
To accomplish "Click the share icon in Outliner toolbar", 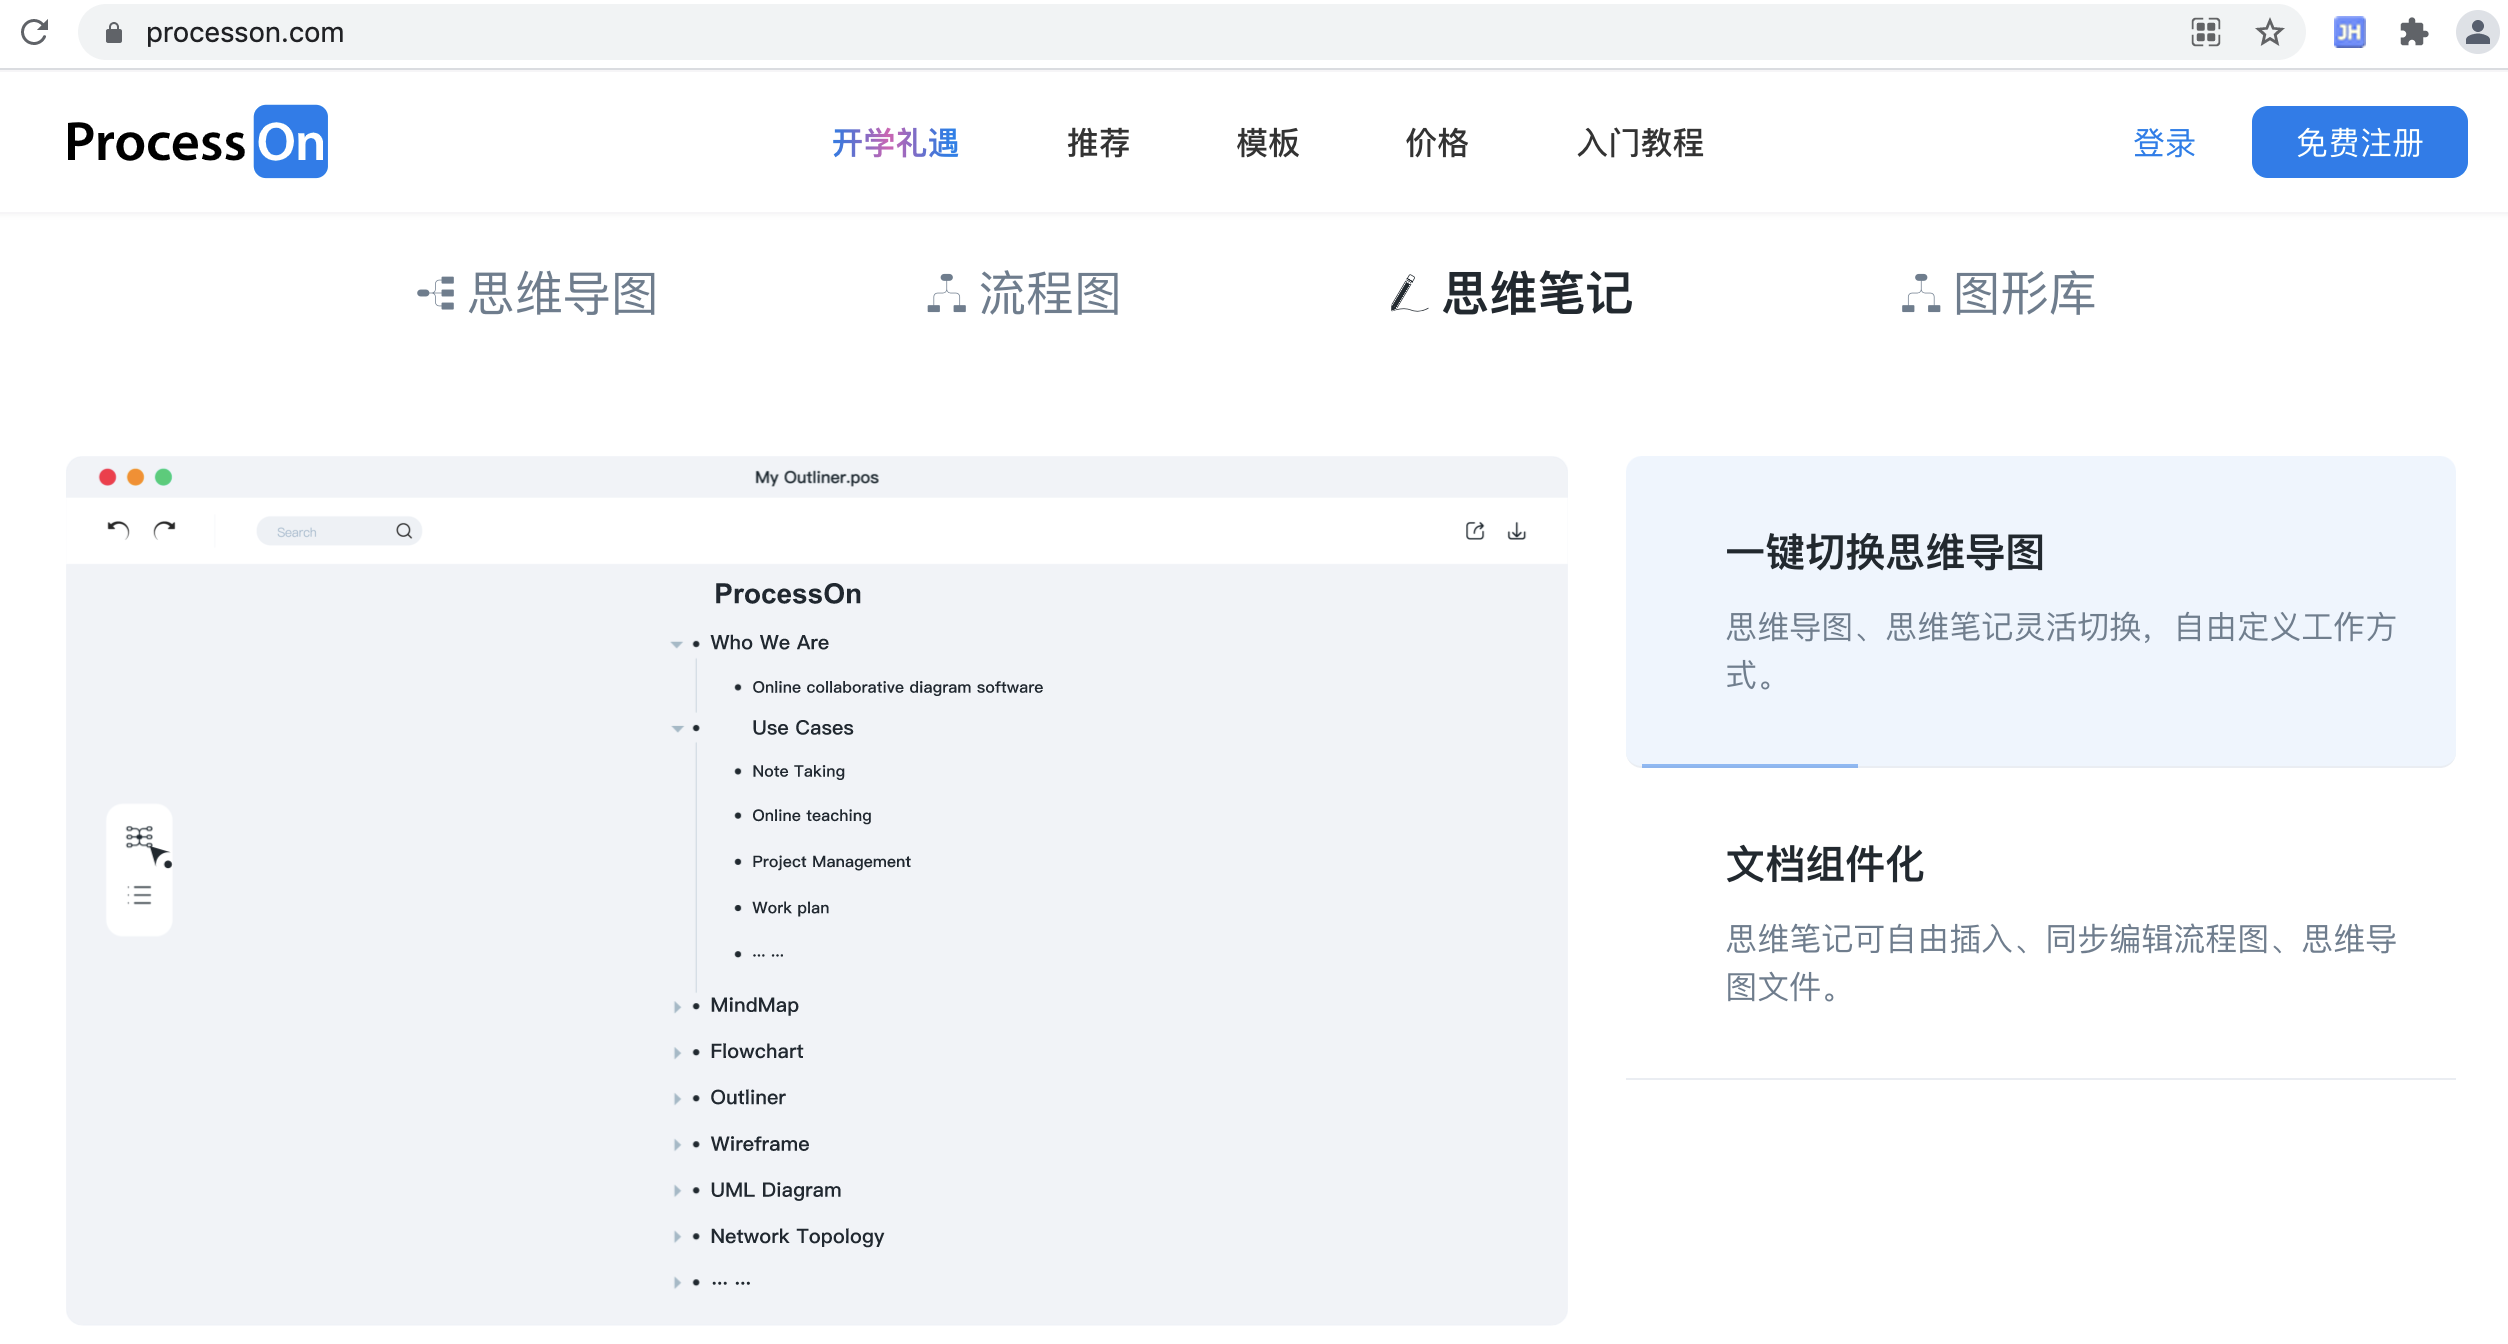I will tap(1475, 531).
